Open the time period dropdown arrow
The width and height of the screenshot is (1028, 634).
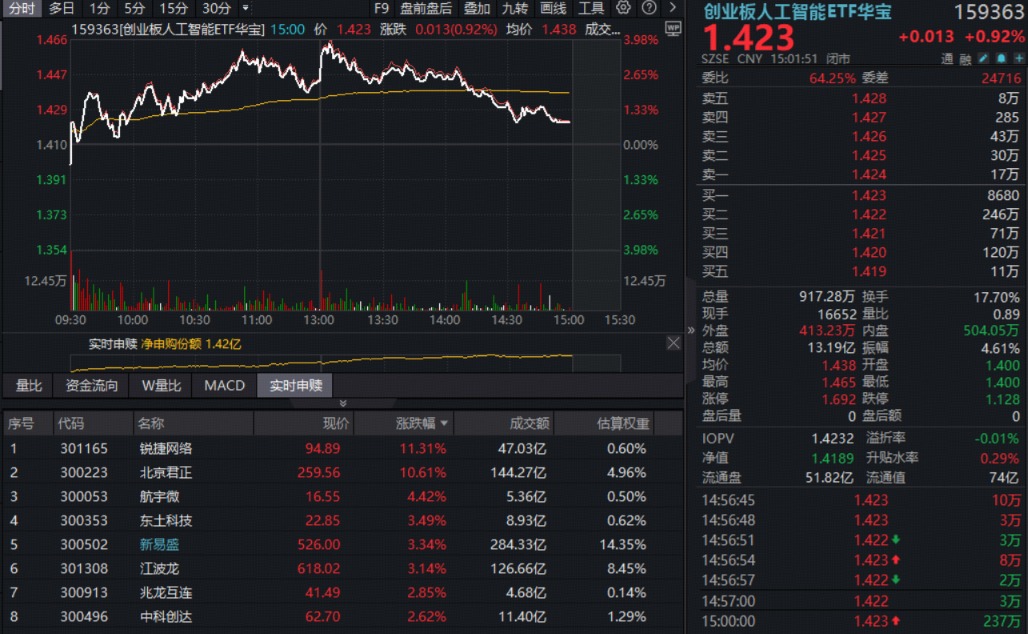click(x=245, y=9)
